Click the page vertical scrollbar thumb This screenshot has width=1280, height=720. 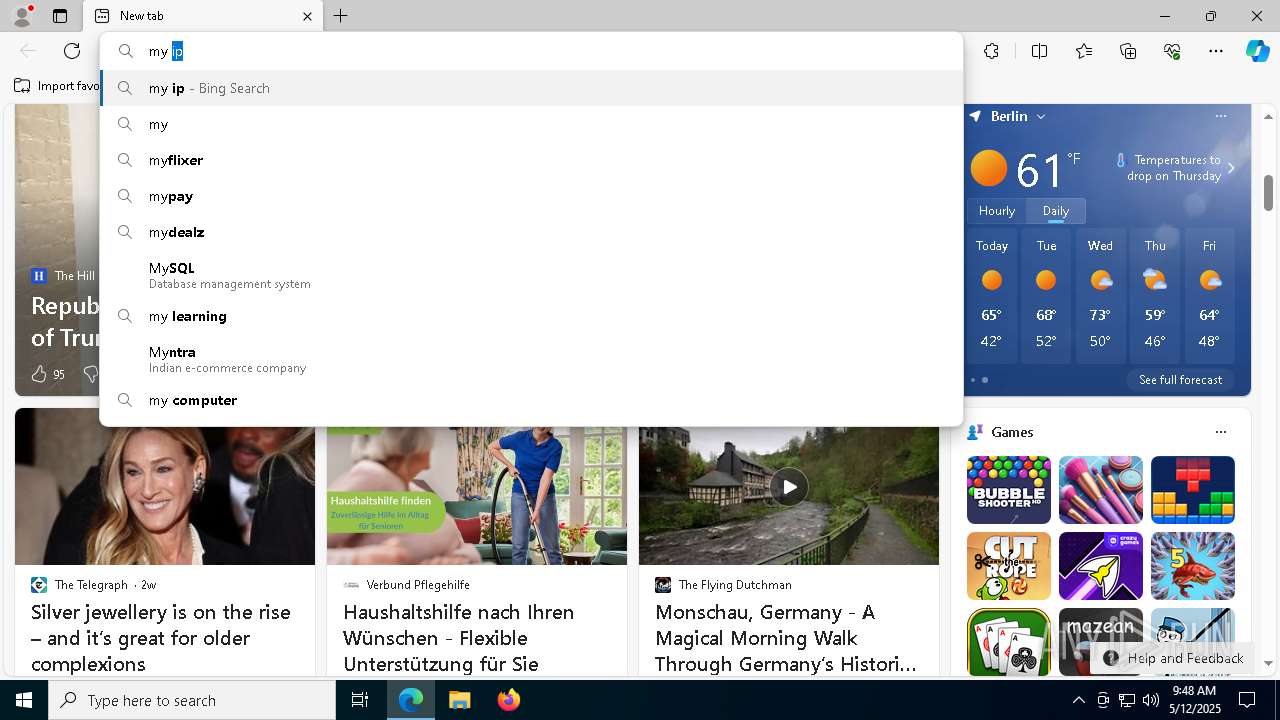coord(1268,192)
